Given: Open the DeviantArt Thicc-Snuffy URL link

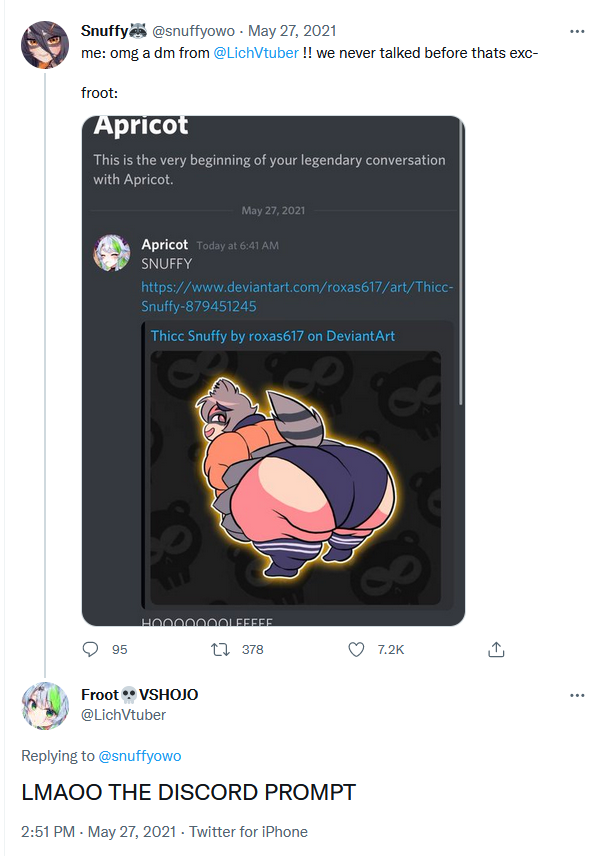Looking at the screenshot, I should point(297,297).
